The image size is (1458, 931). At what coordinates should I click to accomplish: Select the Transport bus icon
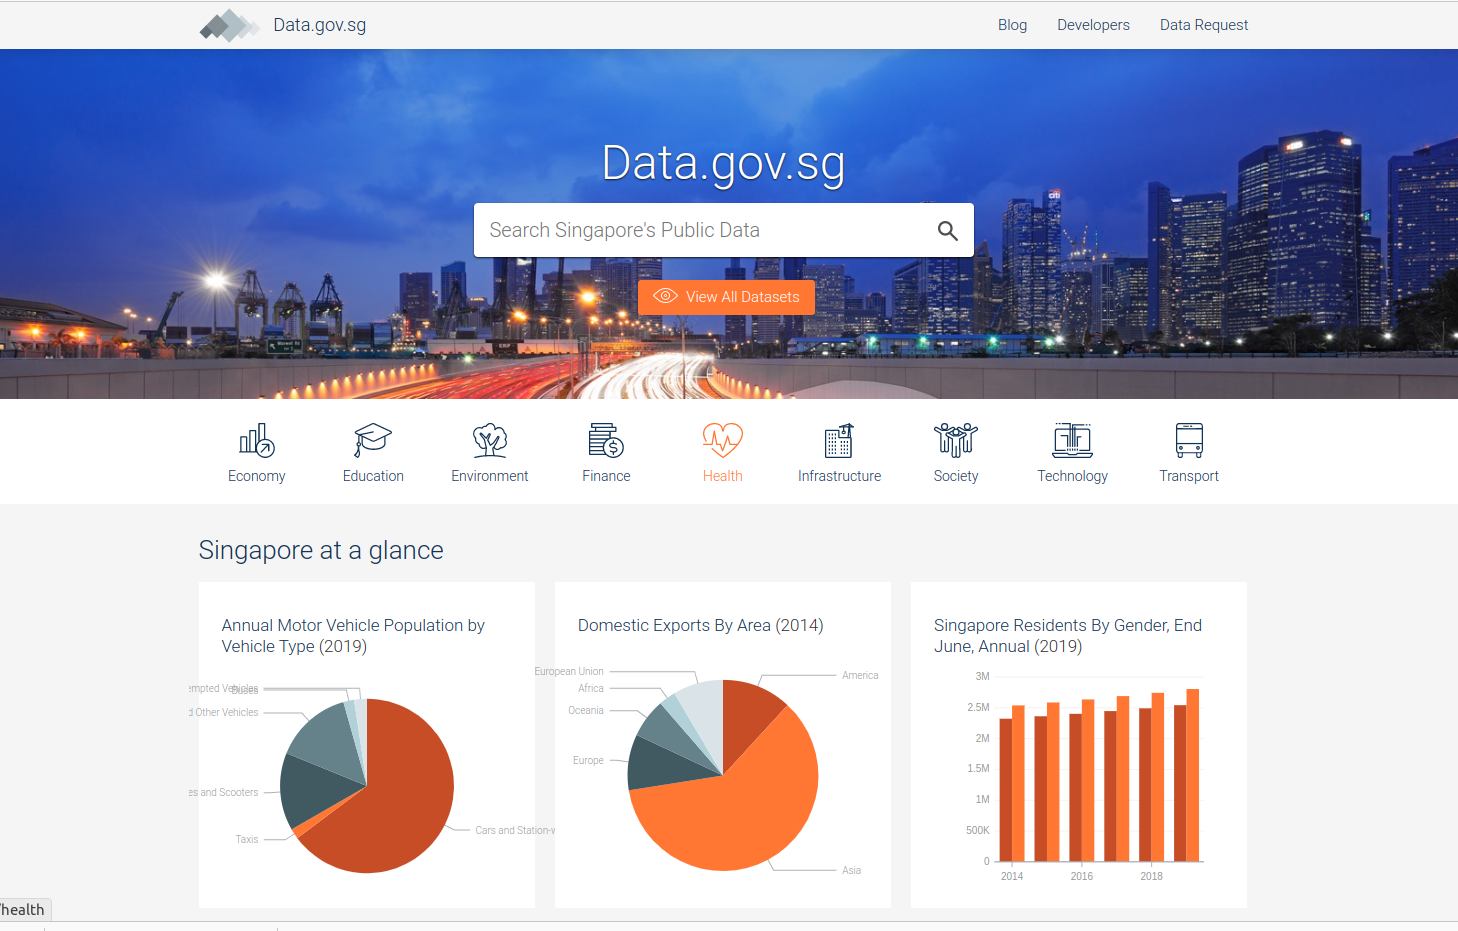click(x=1189, y=440)
